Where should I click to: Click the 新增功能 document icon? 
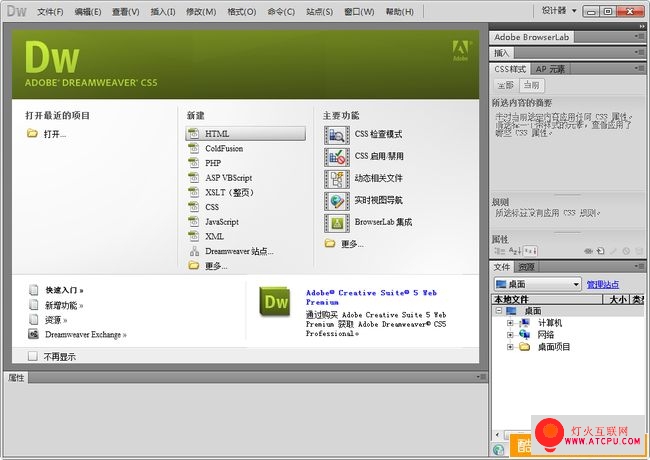pos(34,305)
